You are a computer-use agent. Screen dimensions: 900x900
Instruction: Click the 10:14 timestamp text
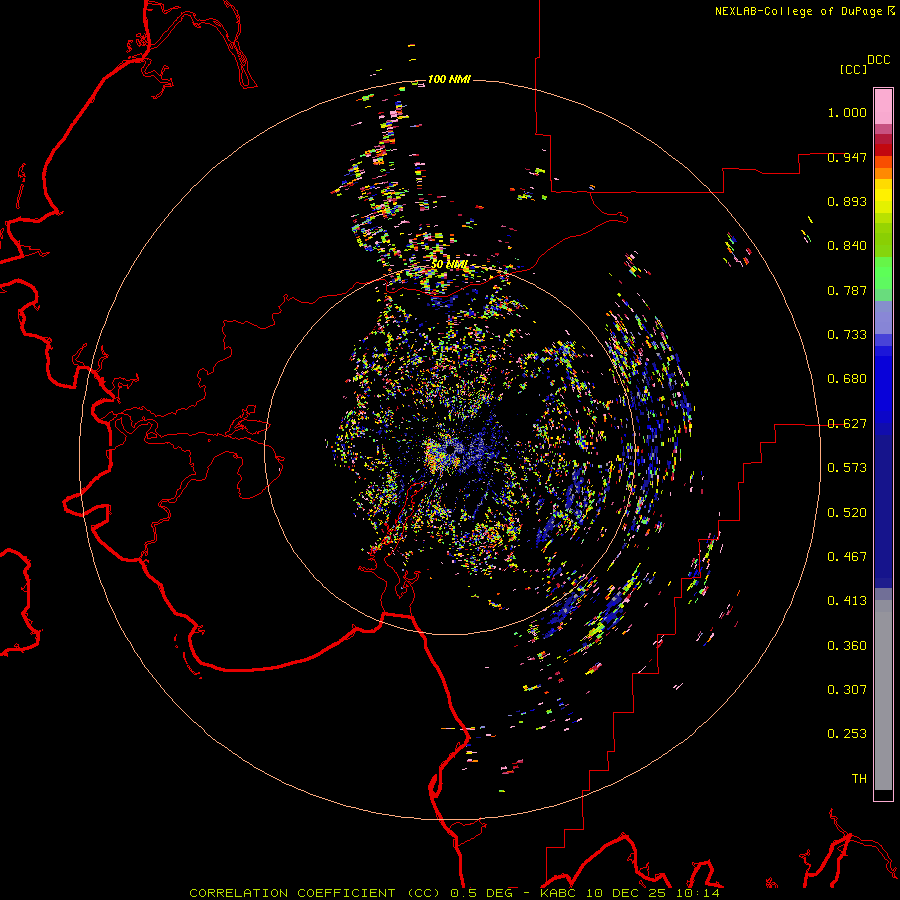pos(697,893)
